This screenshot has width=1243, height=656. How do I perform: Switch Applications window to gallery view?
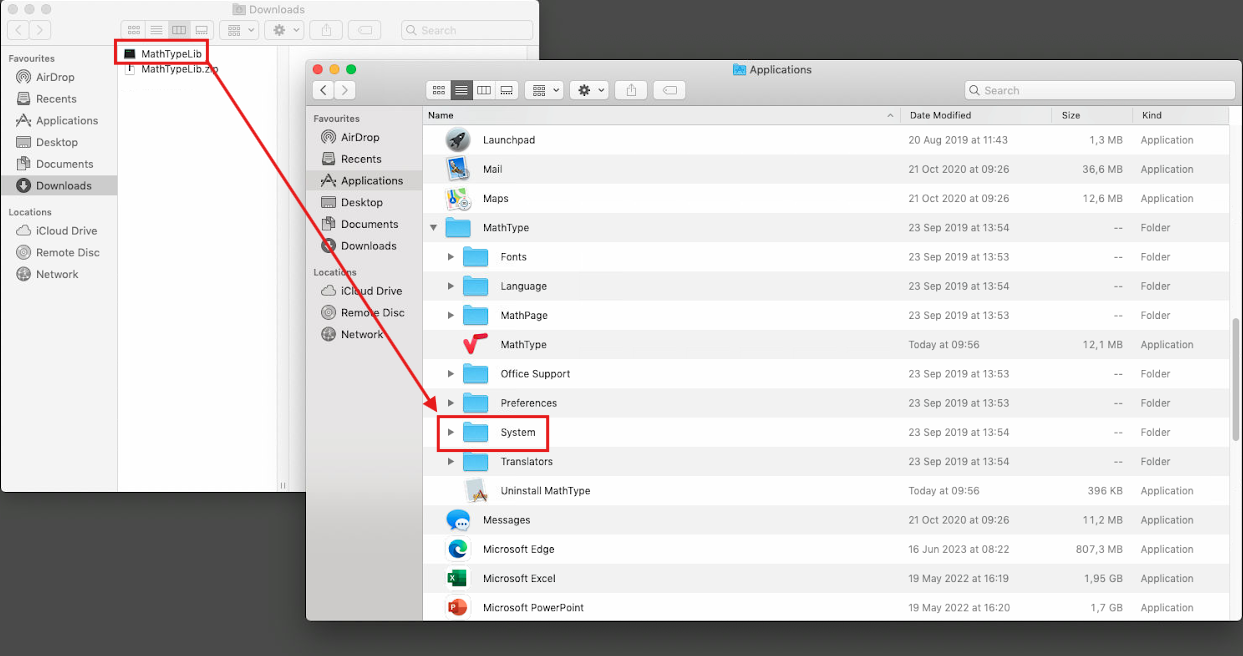[507, 90]
